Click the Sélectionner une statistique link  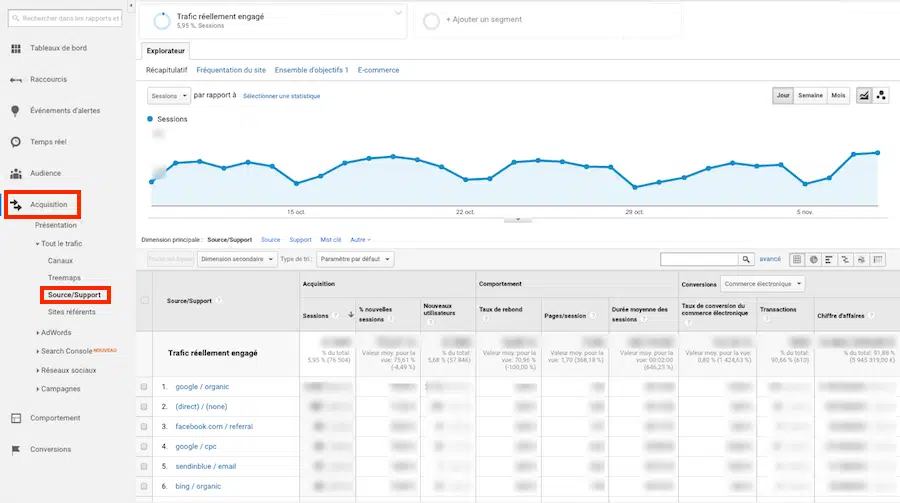click(x=281, y=96)
